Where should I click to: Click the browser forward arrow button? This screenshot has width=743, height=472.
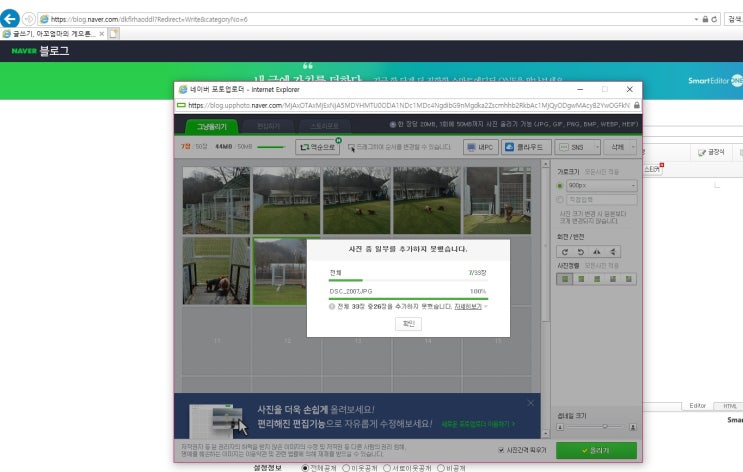point(29,19)
